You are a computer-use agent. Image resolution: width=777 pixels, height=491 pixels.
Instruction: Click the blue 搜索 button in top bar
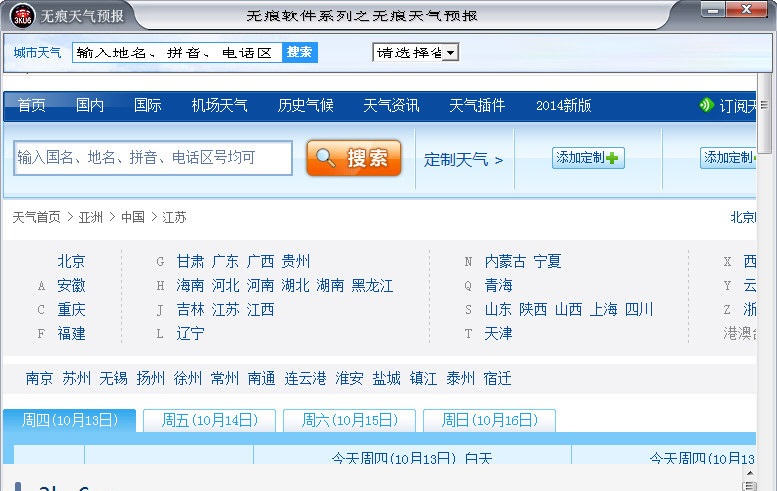[x=299, y=52]
